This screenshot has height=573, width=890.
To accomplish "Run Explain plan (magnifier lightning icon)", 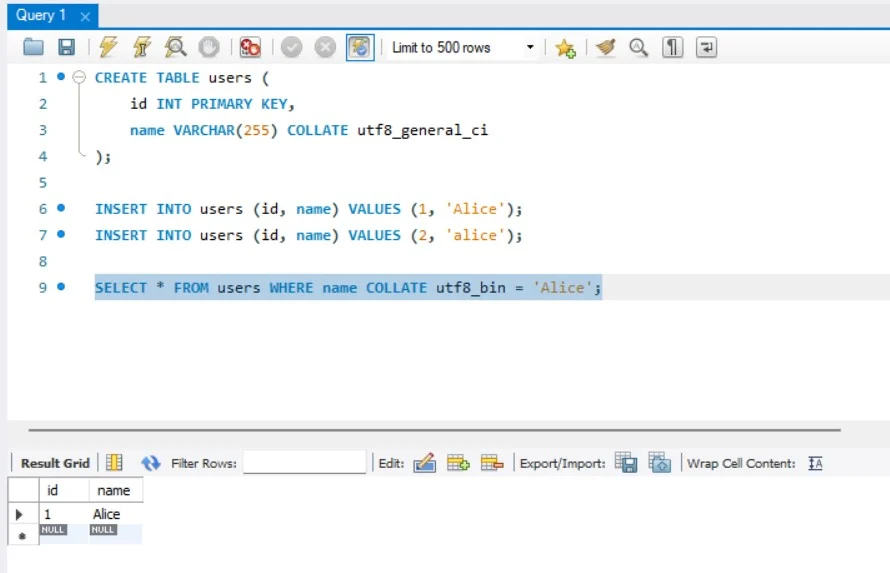I will click(175, 47).
